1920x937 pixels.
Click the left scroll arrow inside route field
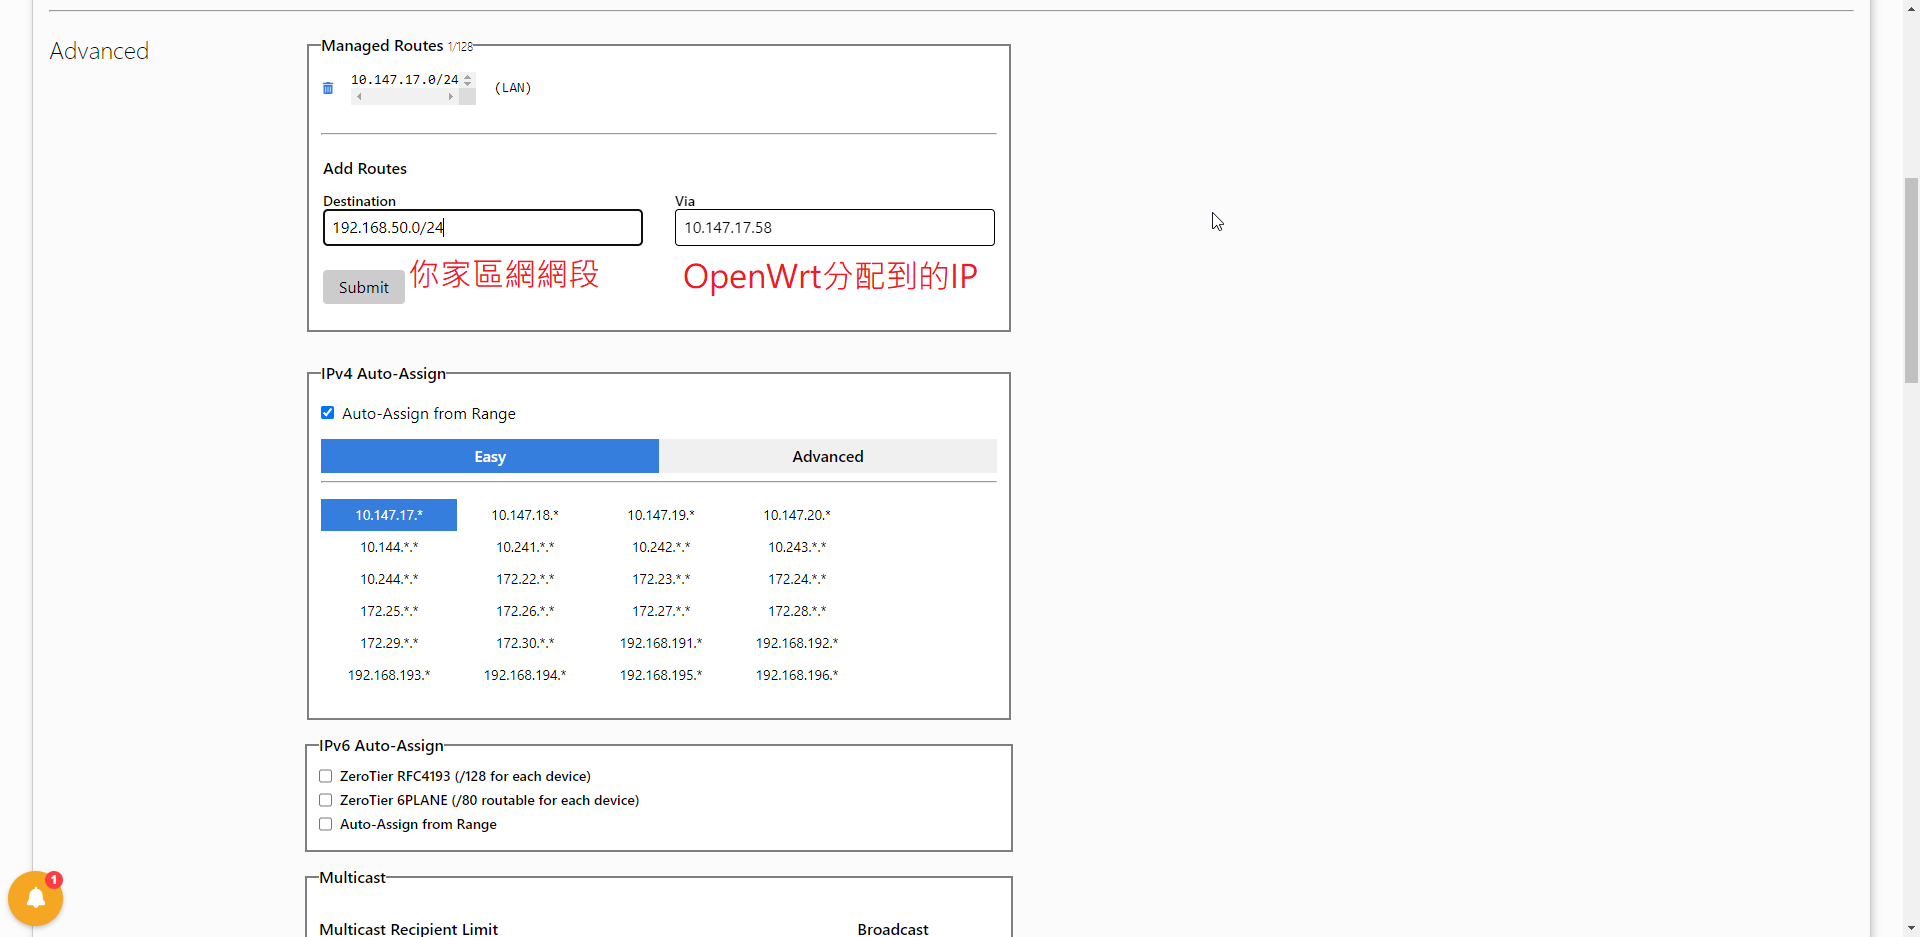(x=358, y=97)
